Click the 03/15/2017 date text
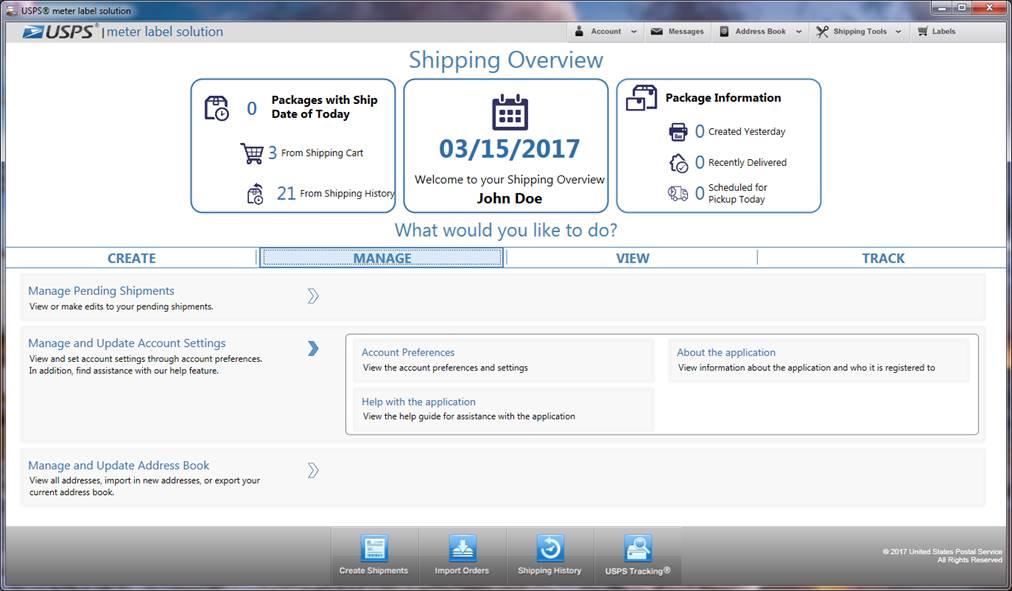The width and height of the screenshot is (1012, 591). tap(510, 149)
